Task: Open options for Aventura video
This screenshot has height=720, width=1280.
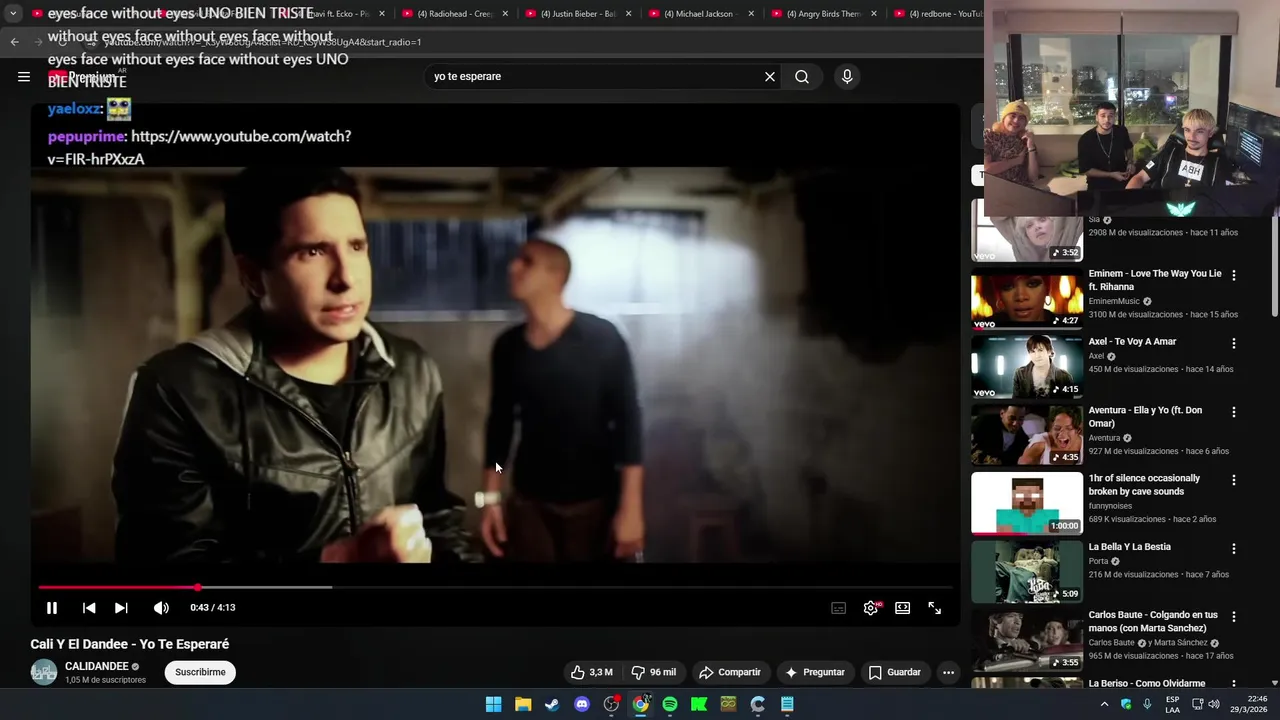Action: 1233,412
